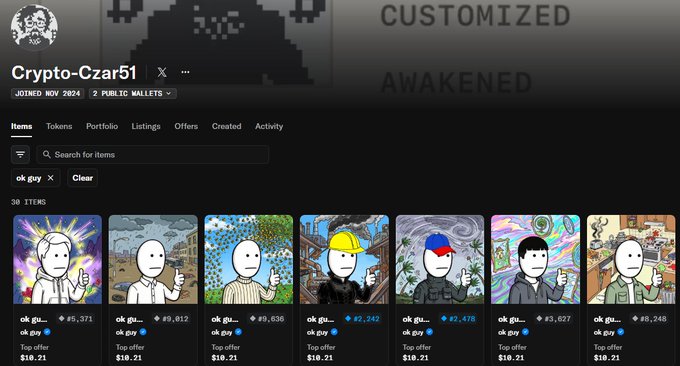The height and width of the screenshot is (366, 680).
Task: Click rarity rank badge #3,627
Action: [554, 319]
